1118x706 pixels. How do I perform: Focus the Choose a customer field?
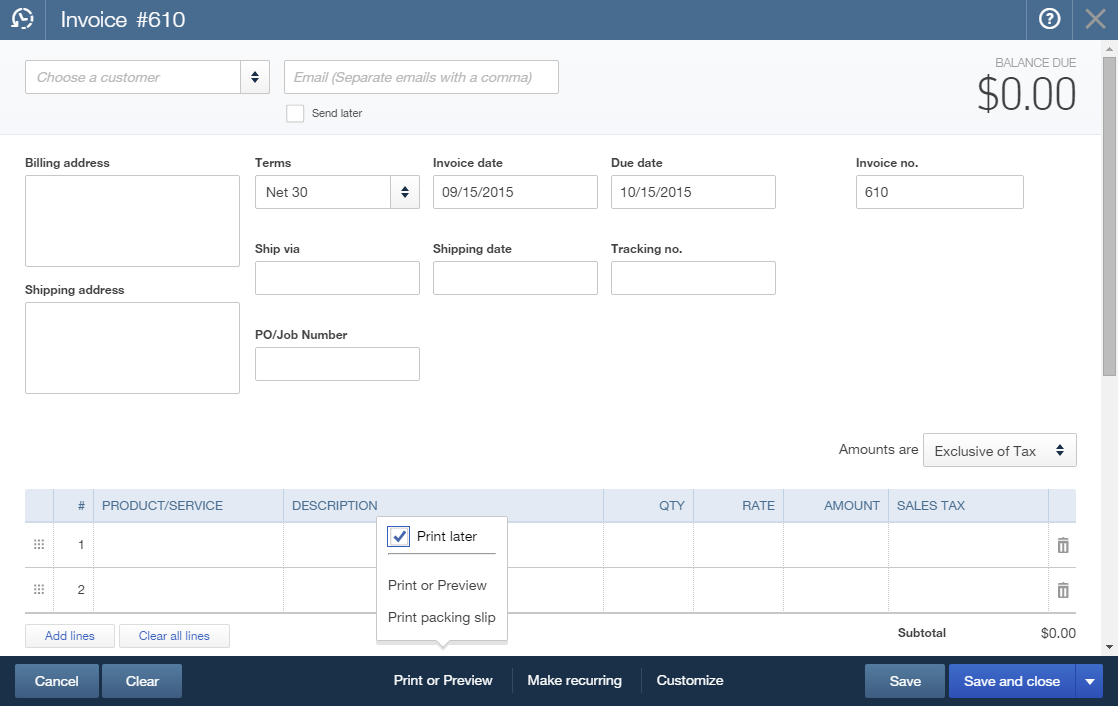(133, 77)
